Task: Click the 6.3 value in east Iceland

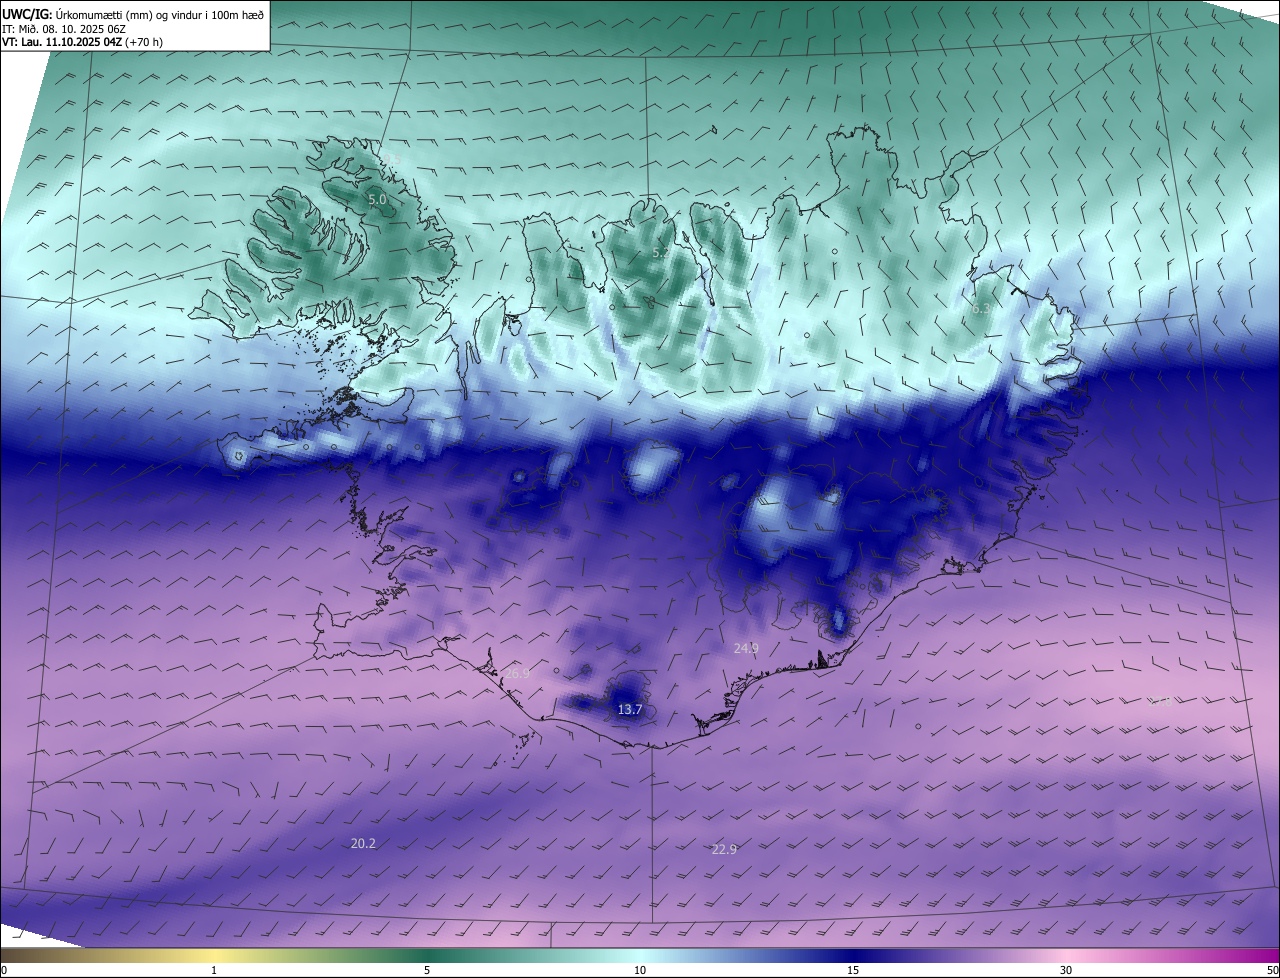Action: (x=981, y=309)
